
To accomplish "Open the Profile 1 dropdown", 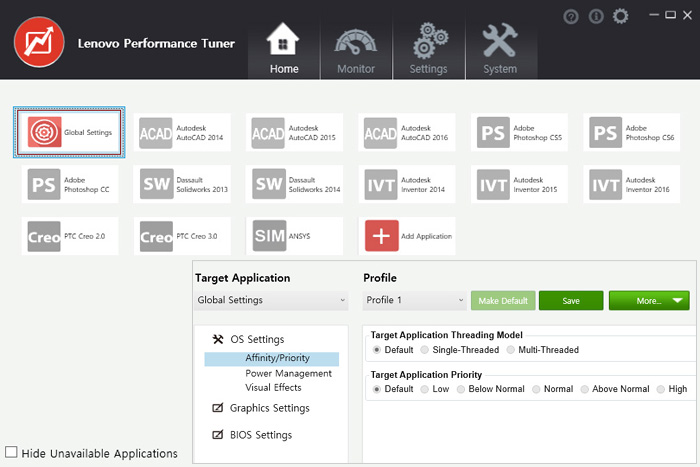I will 414,300.
